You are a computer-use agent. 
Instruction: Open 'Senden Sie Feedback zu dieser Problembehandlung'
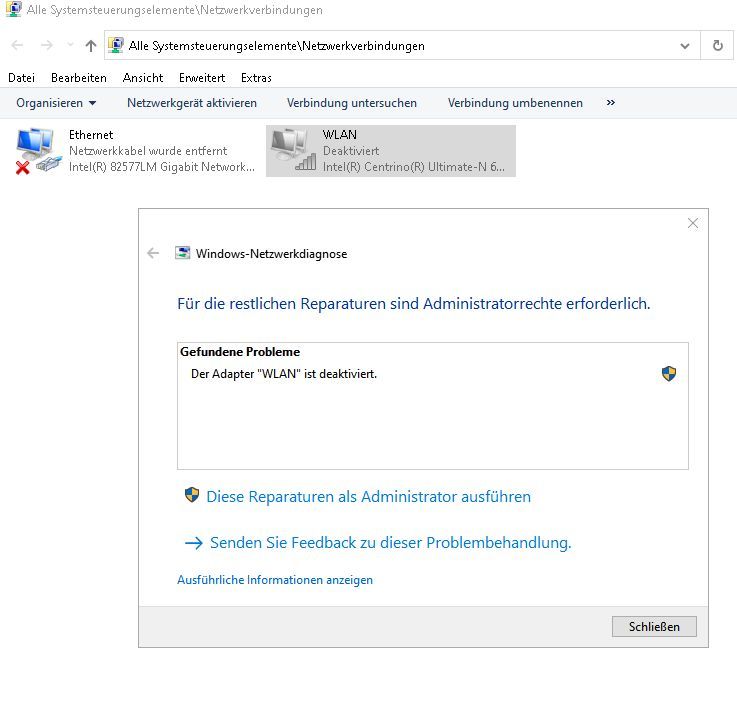pyautogui.click(x=390, y=543)
